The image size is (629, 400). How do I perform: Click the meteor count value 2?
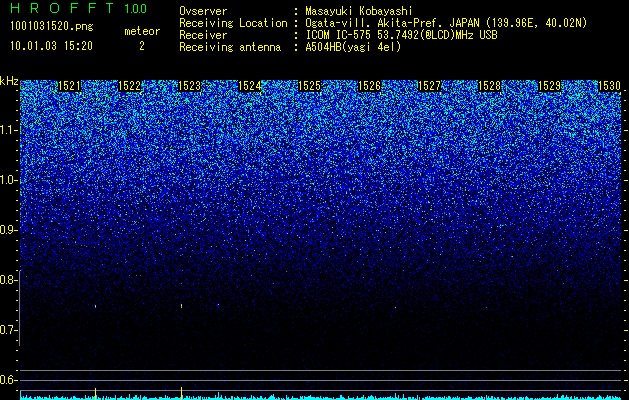point(142,46)
